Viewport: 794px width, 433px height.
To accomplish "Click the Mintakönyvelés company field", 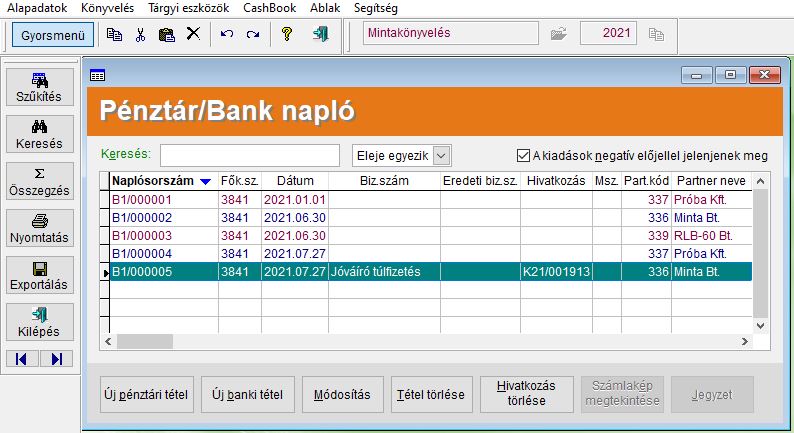I will (x=450, y=33).
